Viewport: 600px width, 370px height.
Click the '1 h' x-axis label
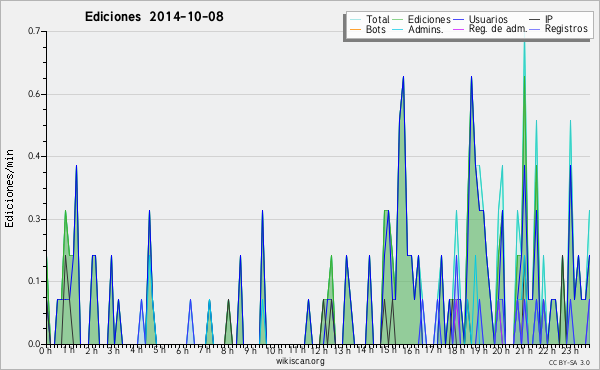[x=68, y=350]
